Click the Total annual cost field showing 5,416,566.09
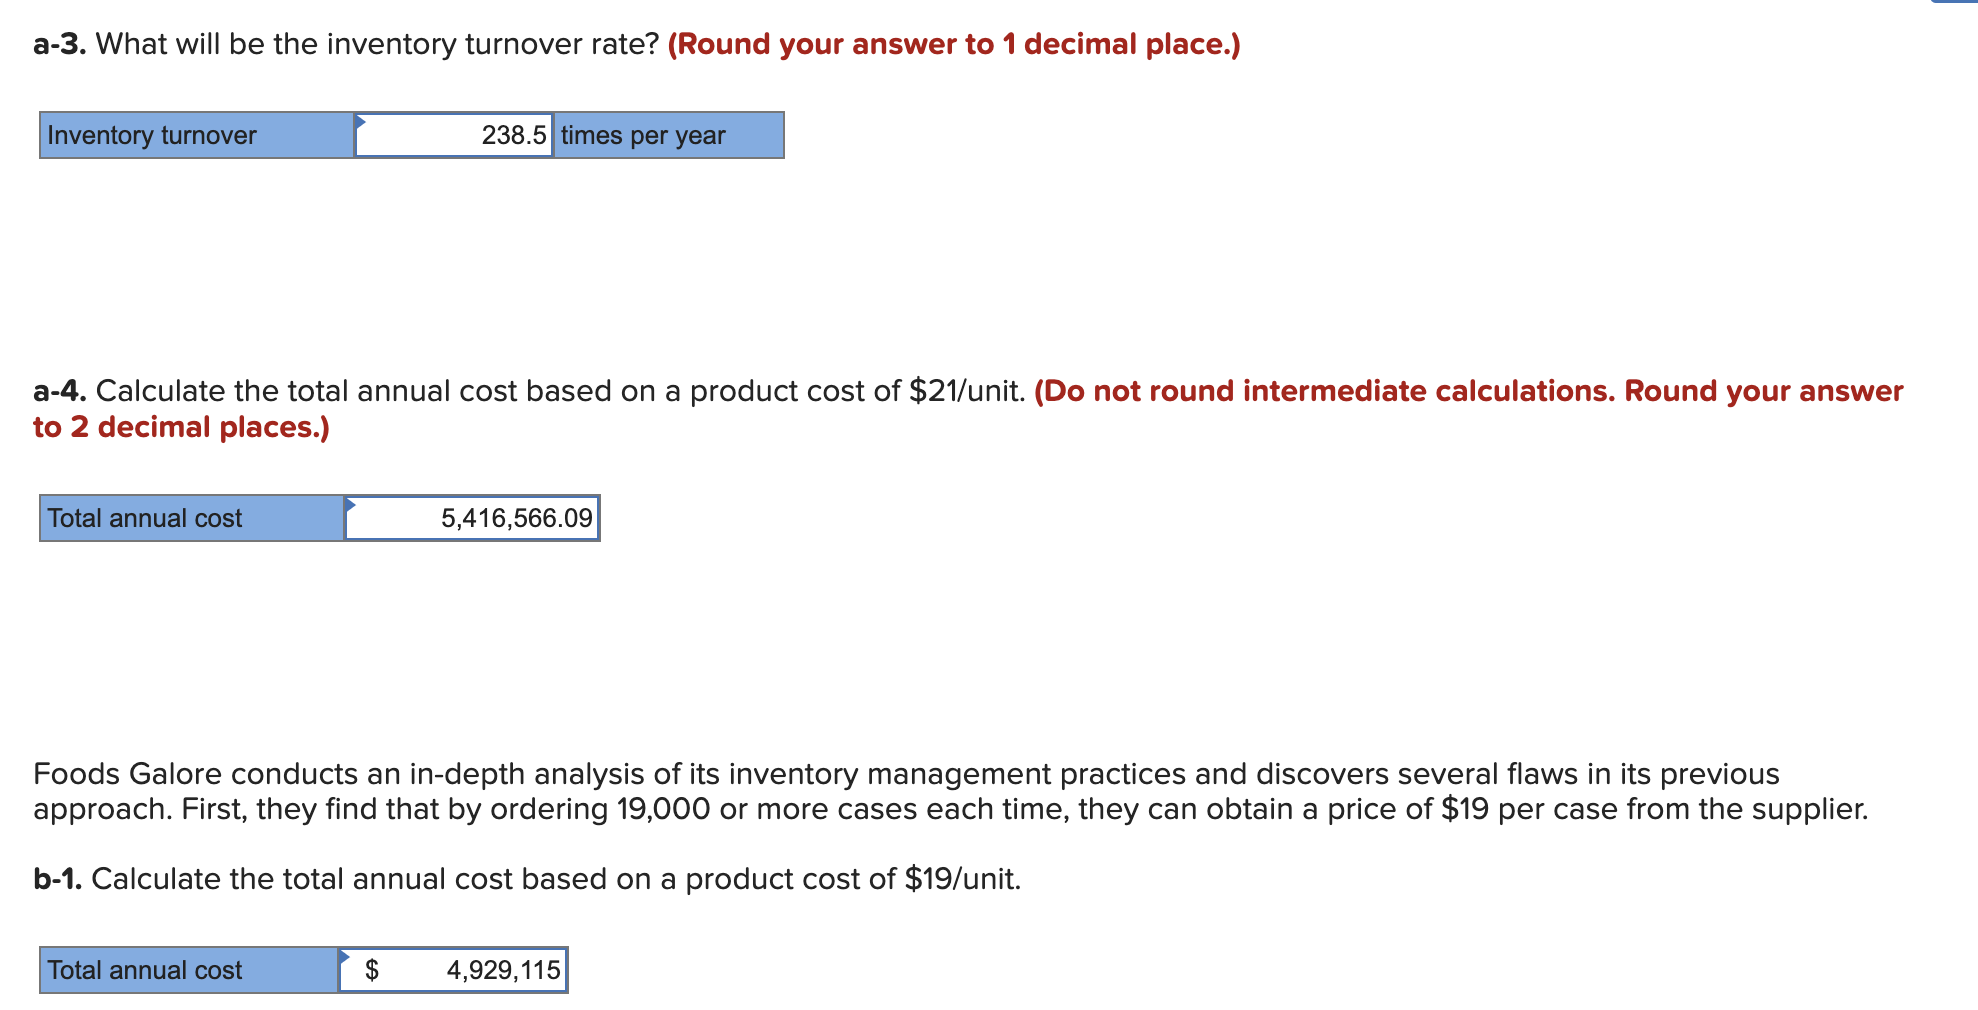The height and width of the screenshot is (1010, 1978). [x=470, y=518]
